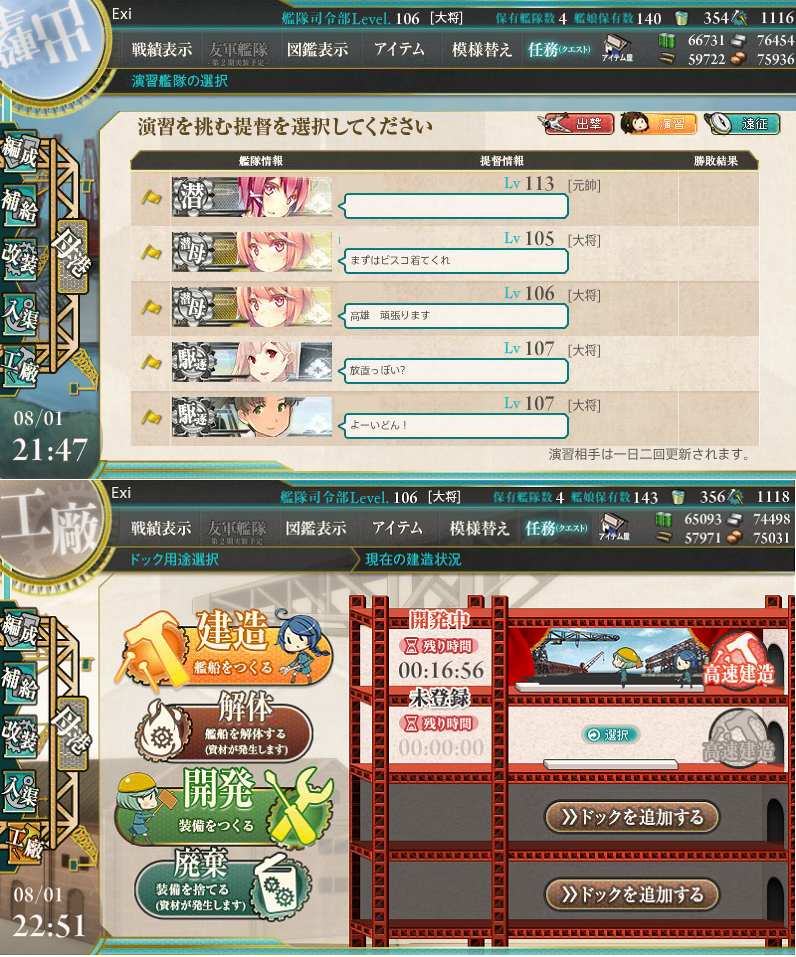Open 補給 resupply in the upper side menu
Viewport: 796px width, 957px height.
20,206
